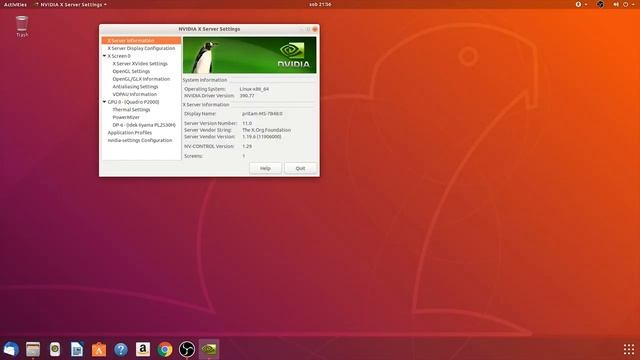This screenshot has height=360, width=640.
Task: Click the Help button
Action: (x=265, y=169)
